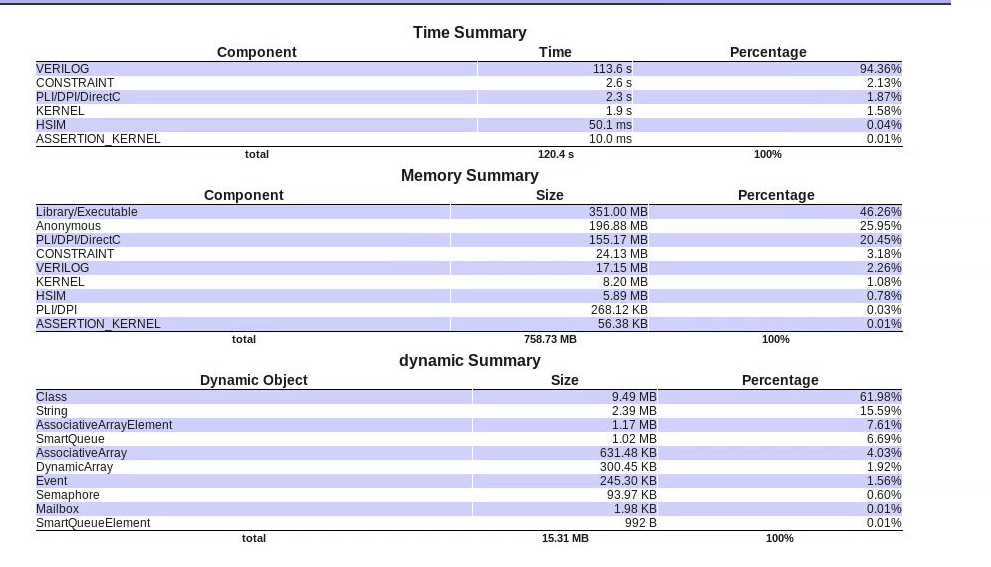991x567 pixels.
Task: Click the SmartQueue dynamic object
Action: pos(70,439)
